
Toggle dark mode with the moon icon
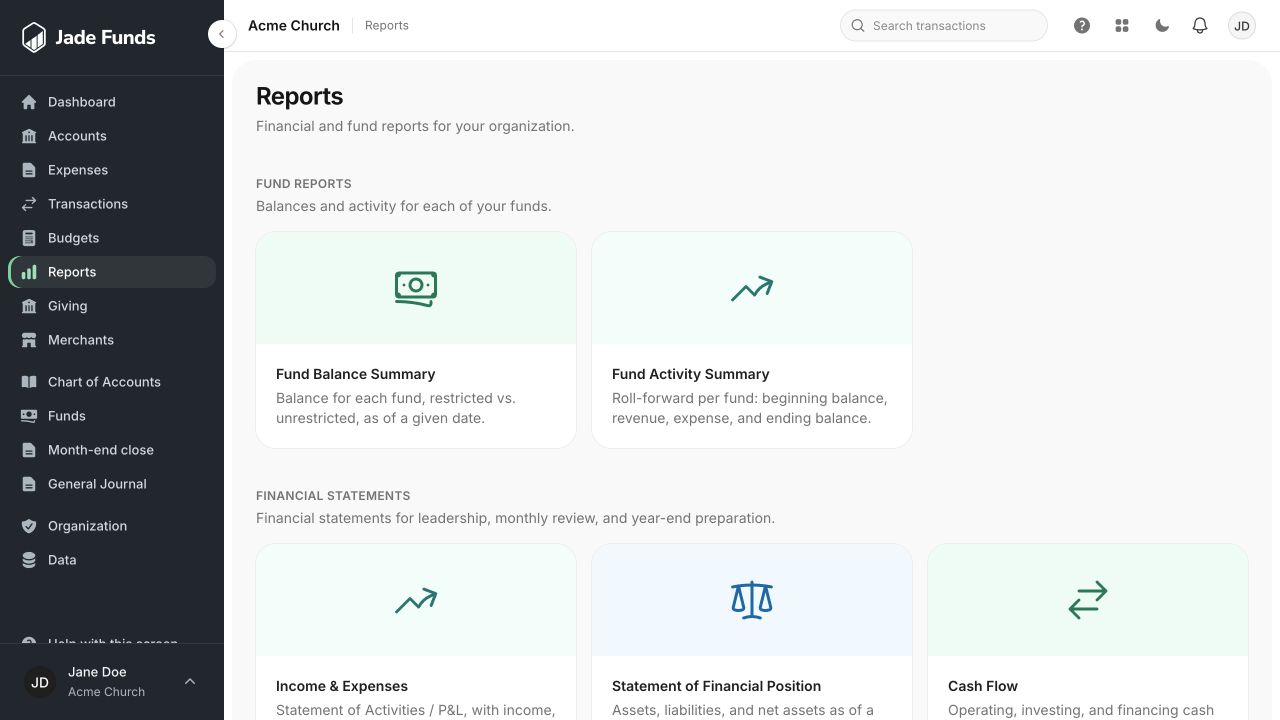pyautogui.click(x=1162, y=26)
